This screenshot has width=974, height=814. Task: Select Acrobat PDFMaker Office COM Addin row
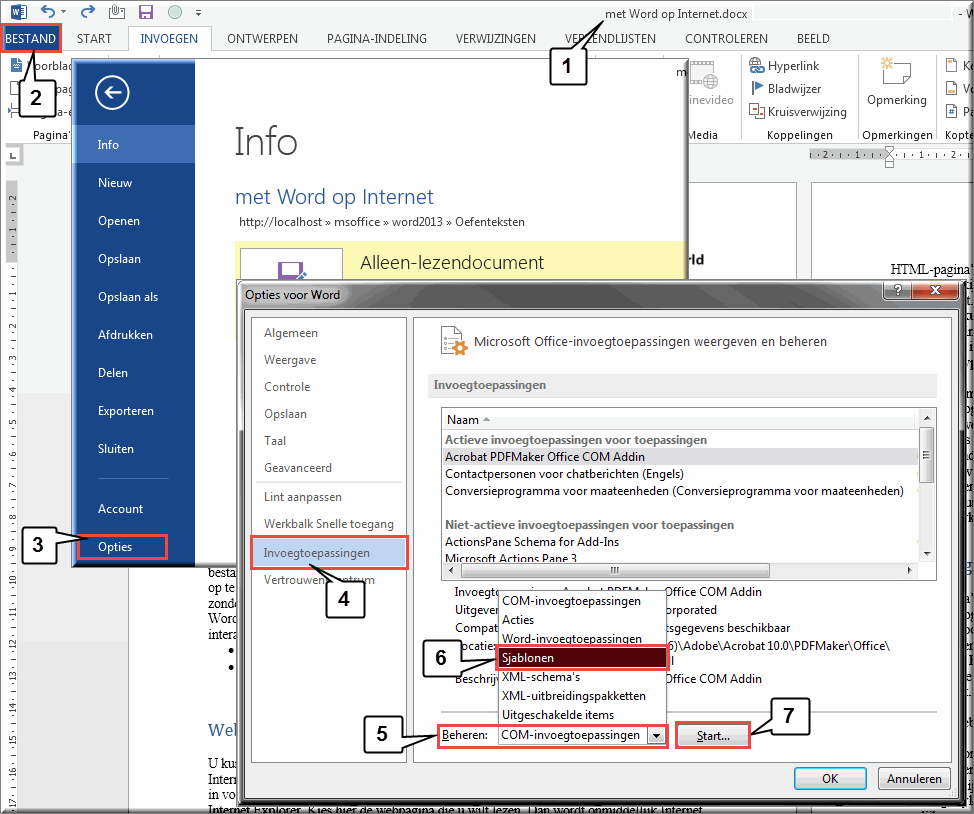pos(680,457)
